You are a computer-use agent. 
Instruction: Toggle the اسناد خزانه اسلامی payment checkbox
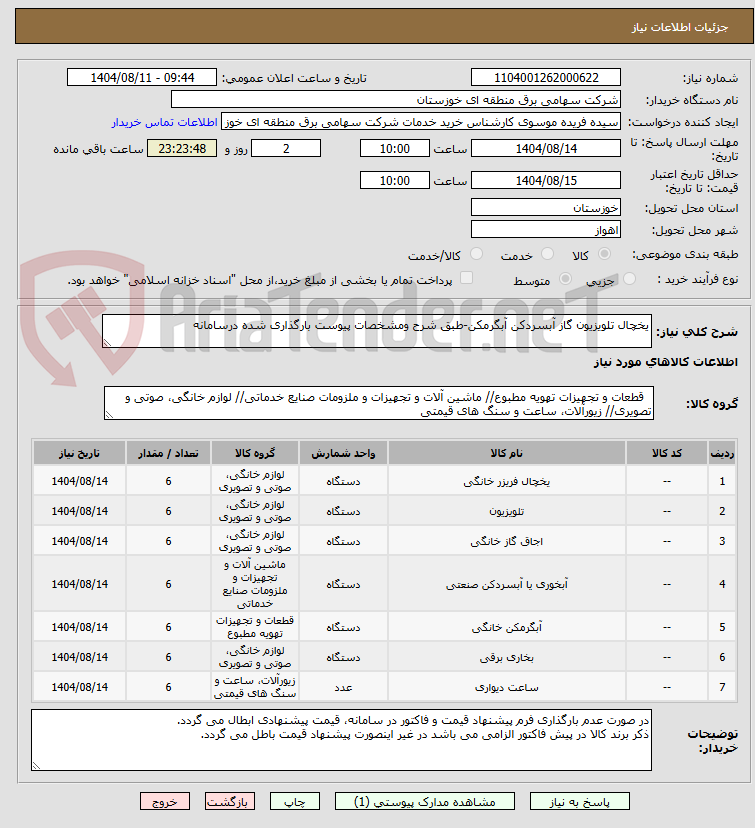(466, 278)
